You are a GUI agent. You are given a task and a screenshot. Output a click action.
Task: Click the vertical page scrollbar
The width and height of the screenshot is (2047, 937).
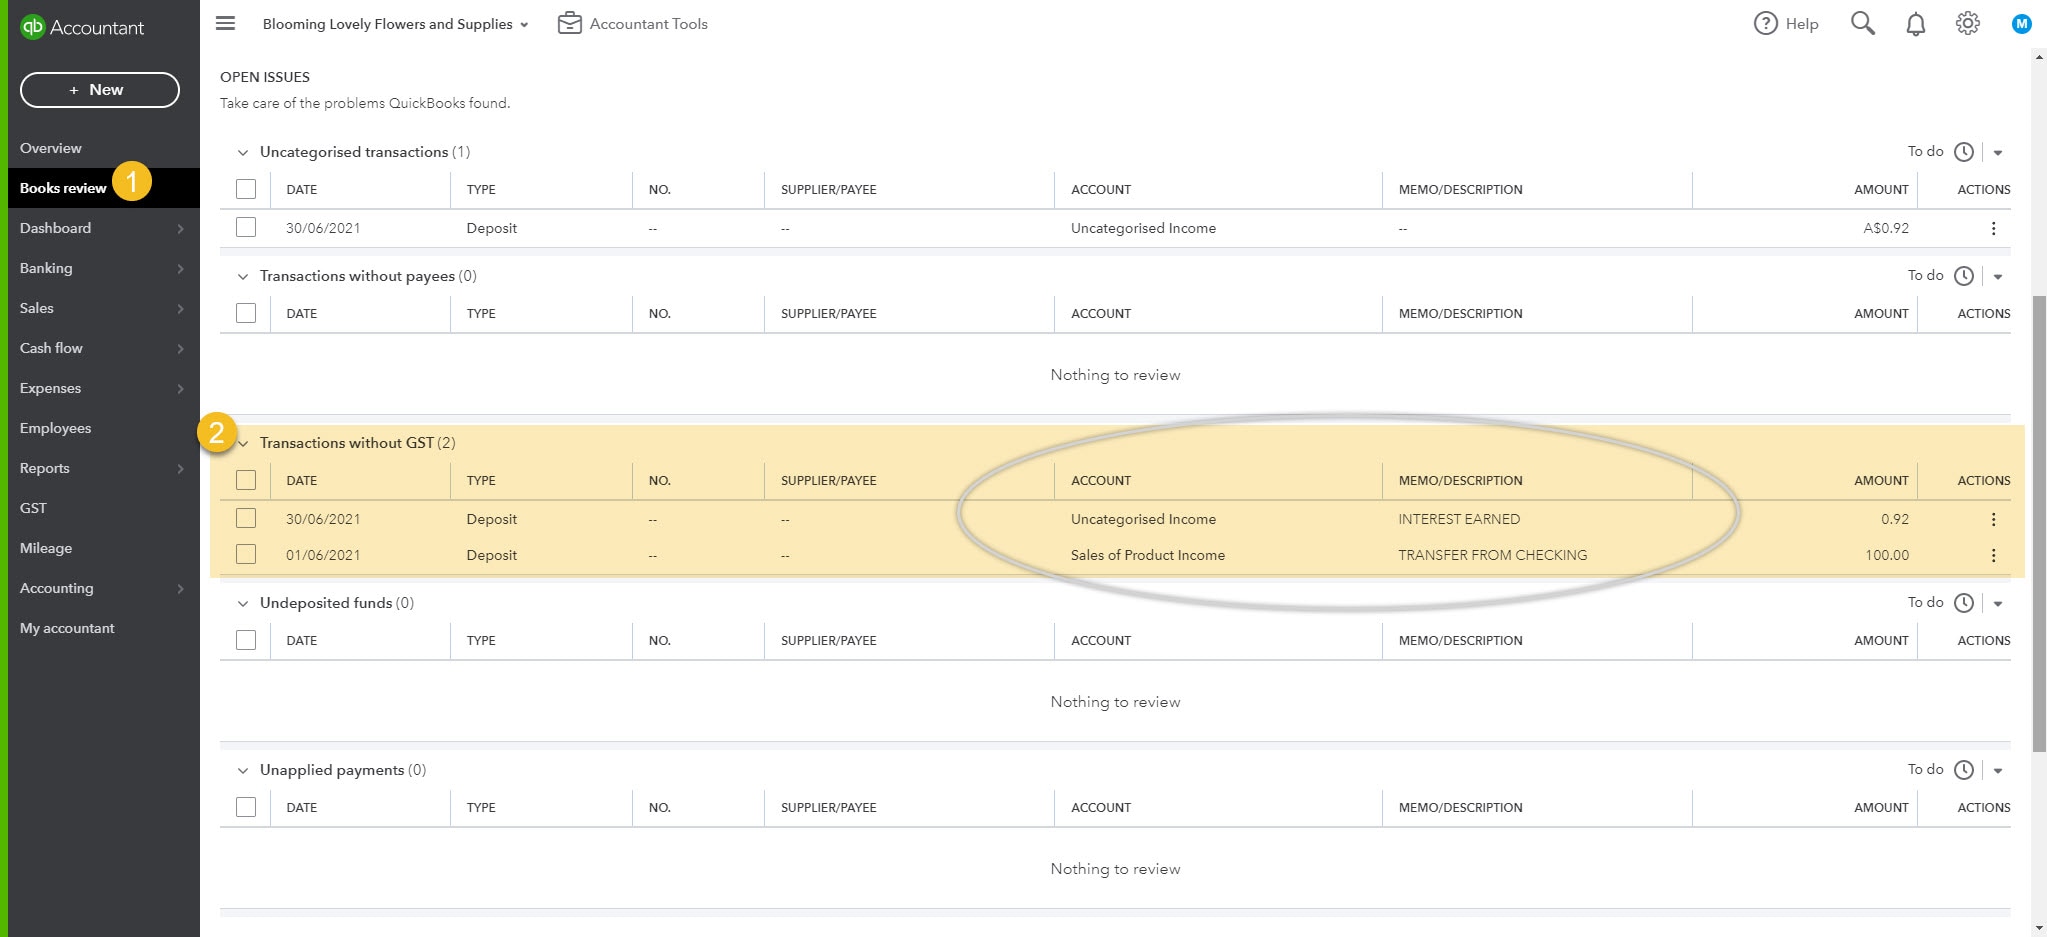tap(2039, 520)
